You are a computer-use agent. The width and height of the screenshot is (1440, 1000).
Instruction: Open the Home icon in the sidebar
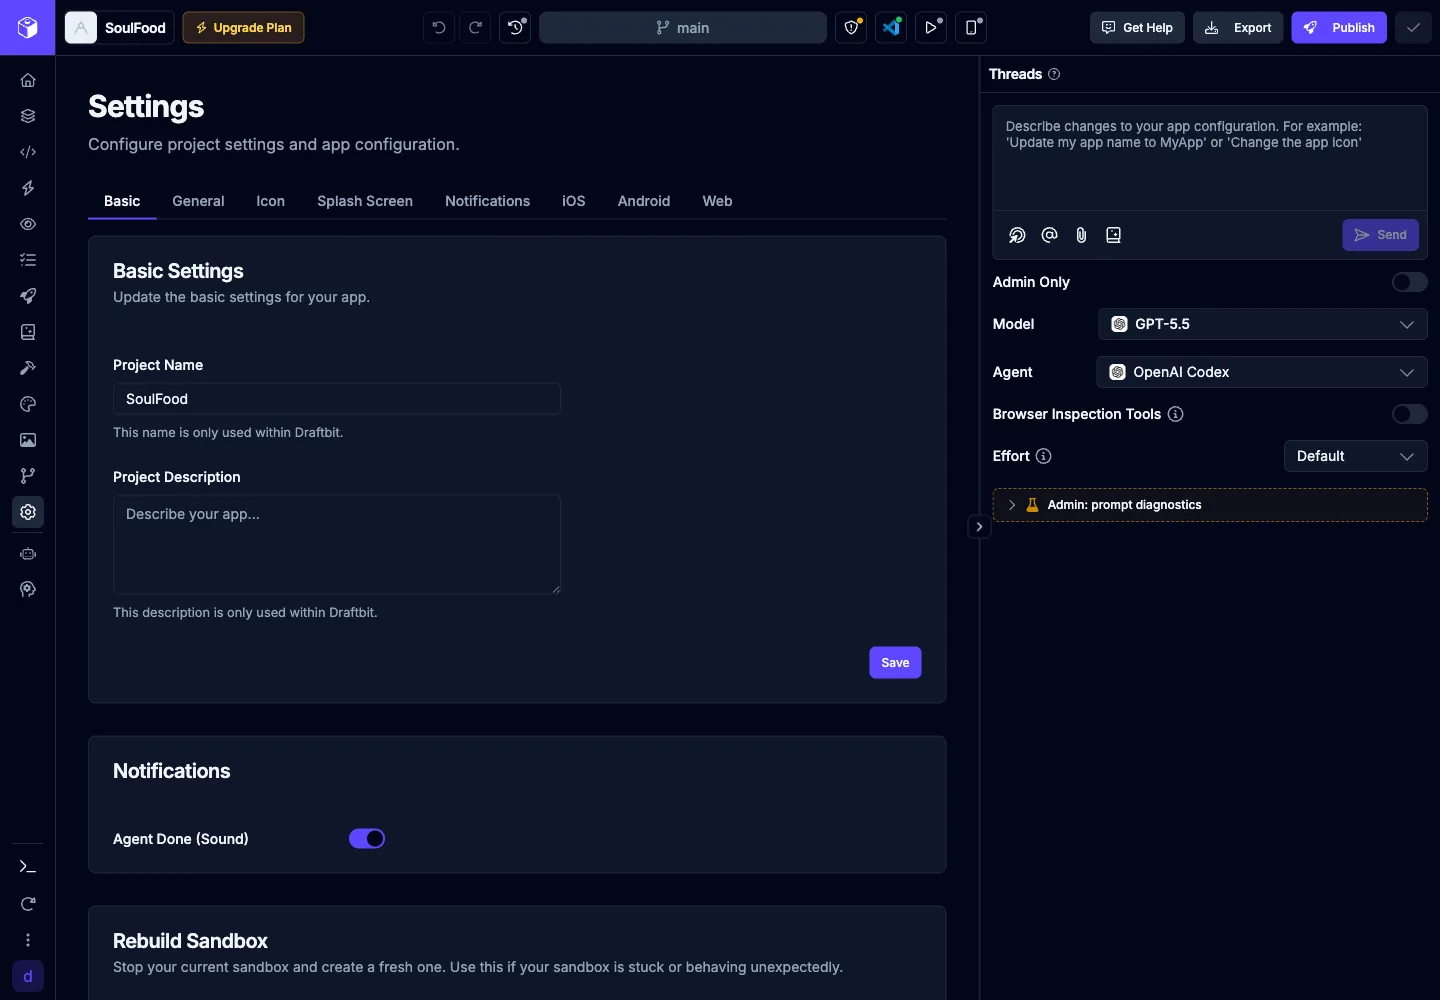(x=28, y=80)
